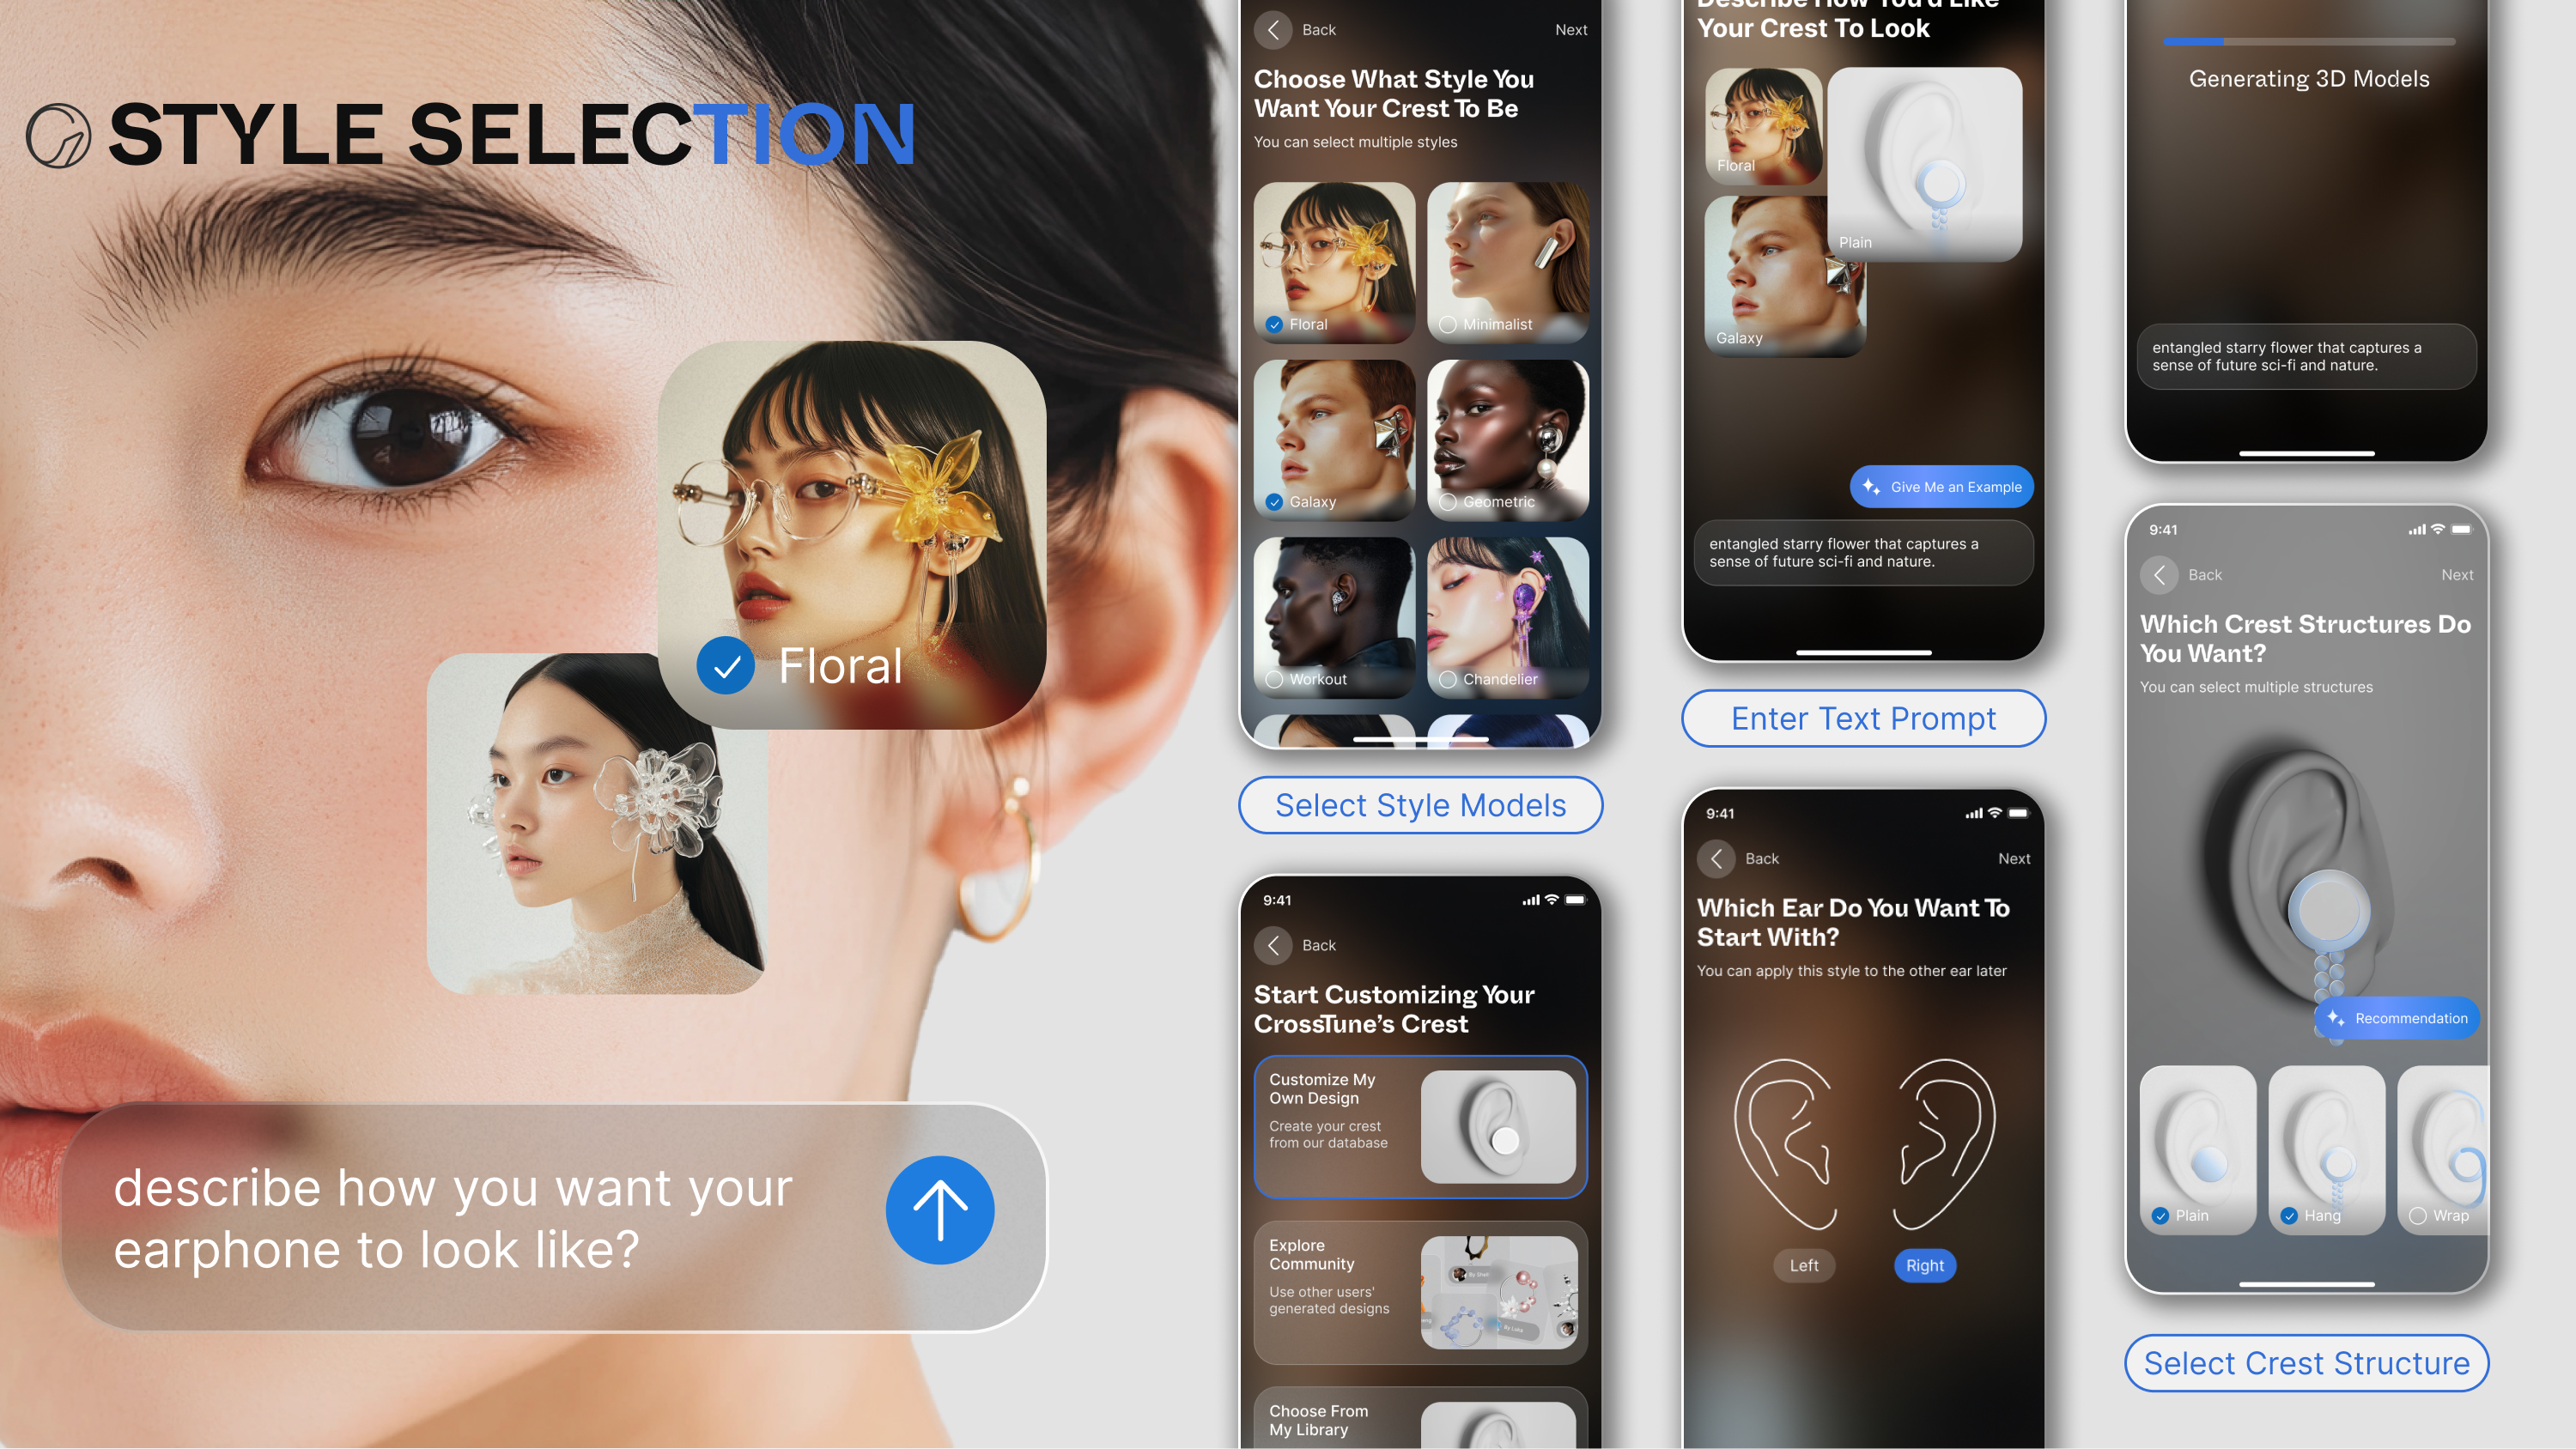Select the Right ear option tab
This screenshot has width=2576, height=1449.
pos(1925,1265)
